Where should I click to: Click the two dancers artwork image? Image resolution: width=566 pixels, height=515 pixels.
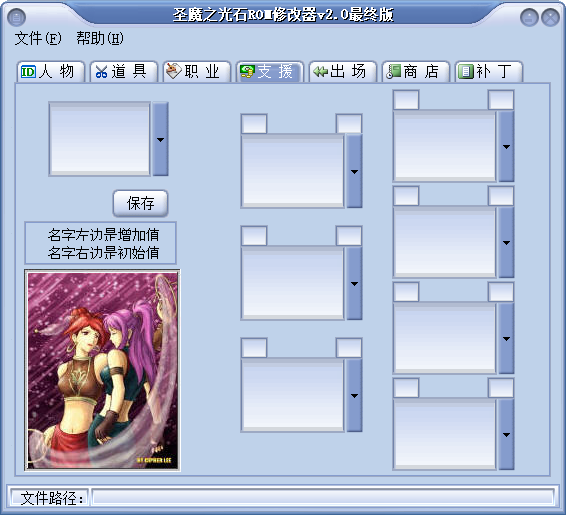[103, 370]
